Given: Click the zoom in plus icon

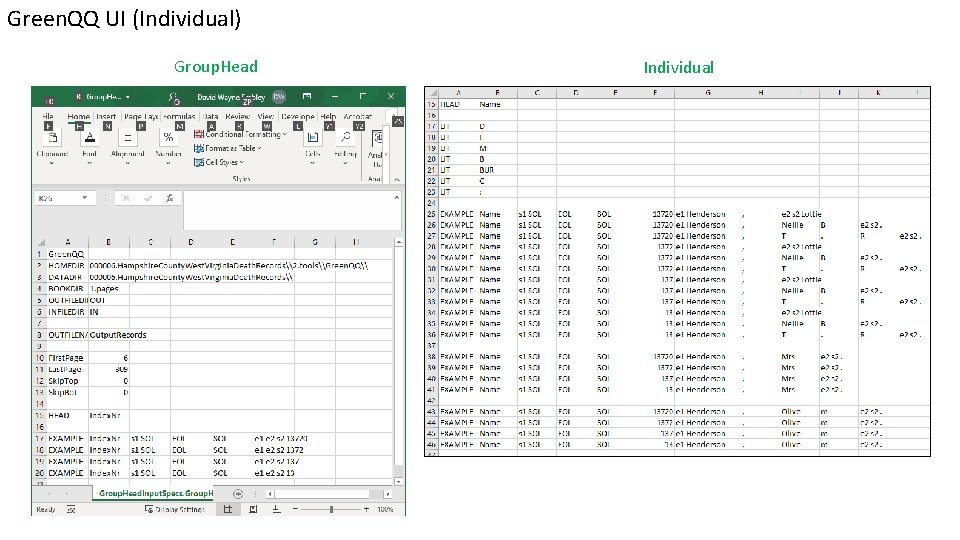Looking at the screenshot, I should 366,509.
